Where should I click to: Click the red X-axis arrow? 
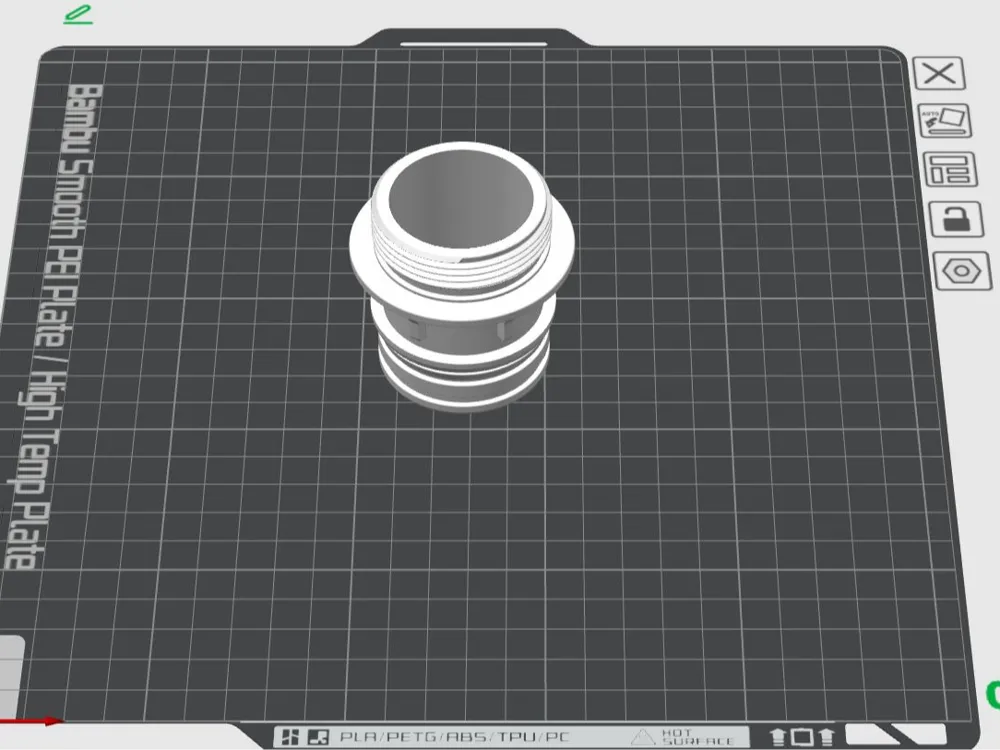[31, 721]
